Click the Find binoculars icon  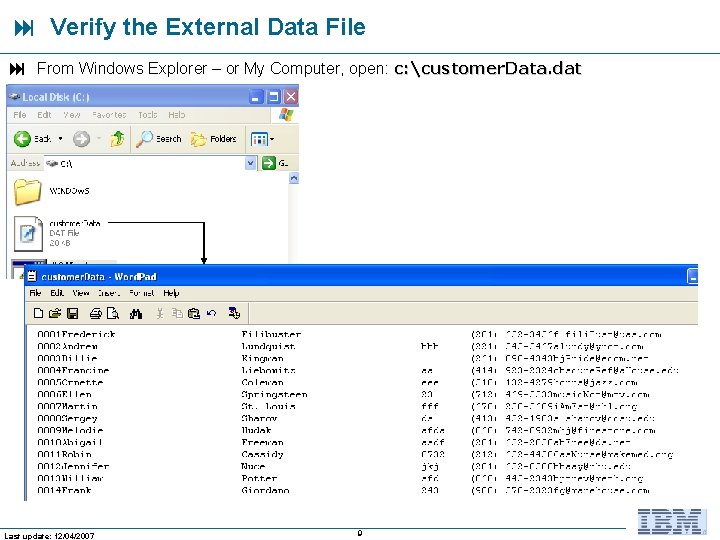pos(136,314)
